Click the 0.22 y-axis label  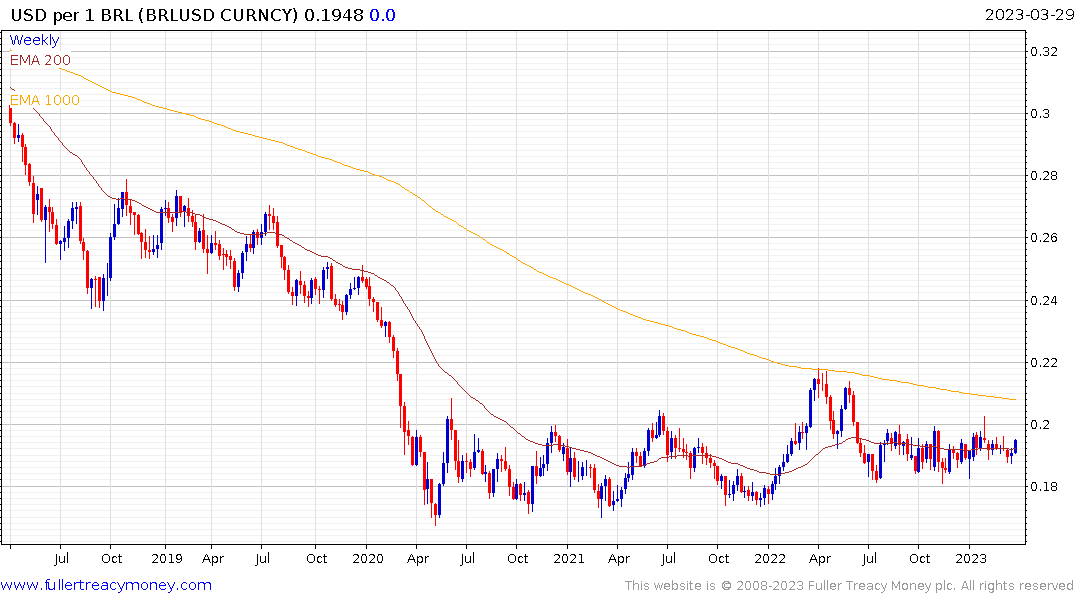click(1044, 363)
